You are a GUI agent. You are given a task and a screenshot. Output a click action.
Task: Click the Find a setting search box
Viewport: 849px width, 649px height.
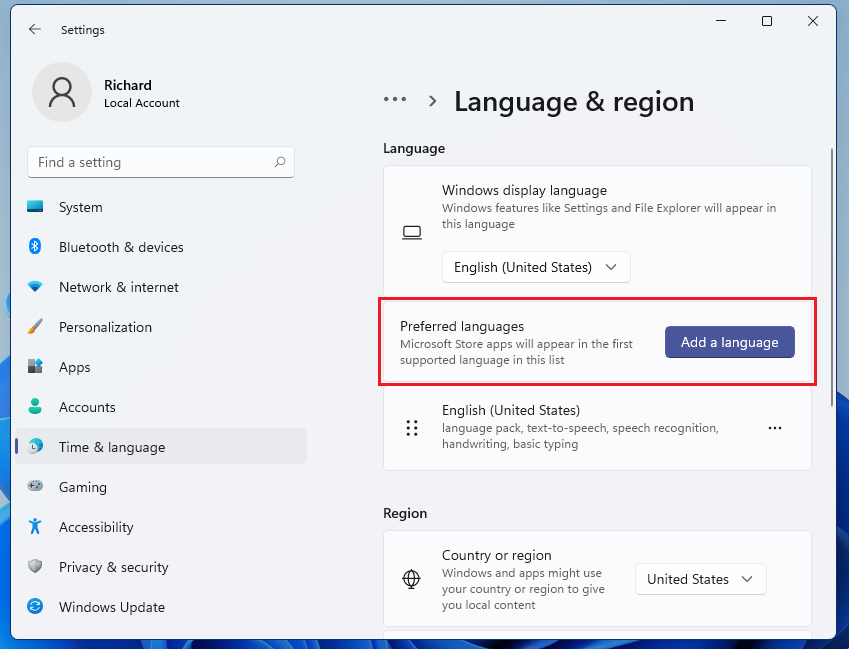pyautogui.click(x=150, y=162)
